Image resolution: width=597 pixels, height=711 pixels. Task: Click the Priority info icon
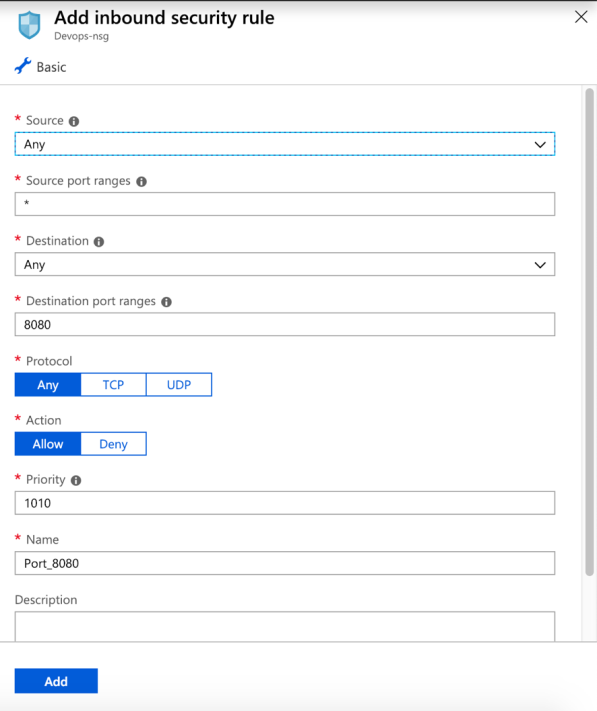point(76,481)
